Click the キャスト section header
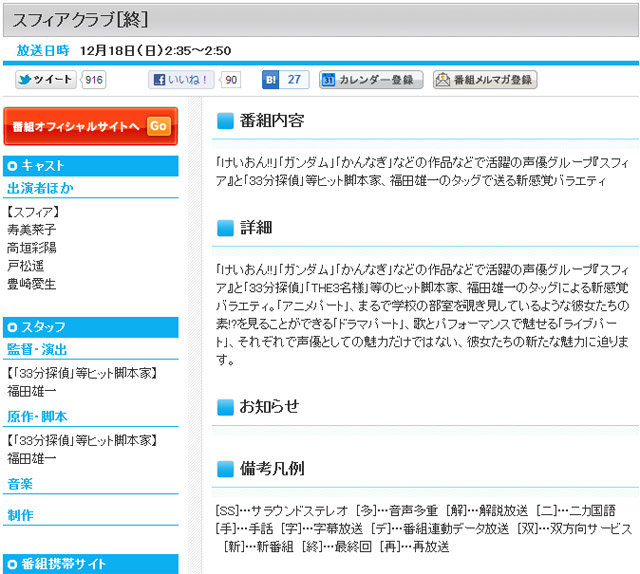640x574 pixels. [91, 166]
